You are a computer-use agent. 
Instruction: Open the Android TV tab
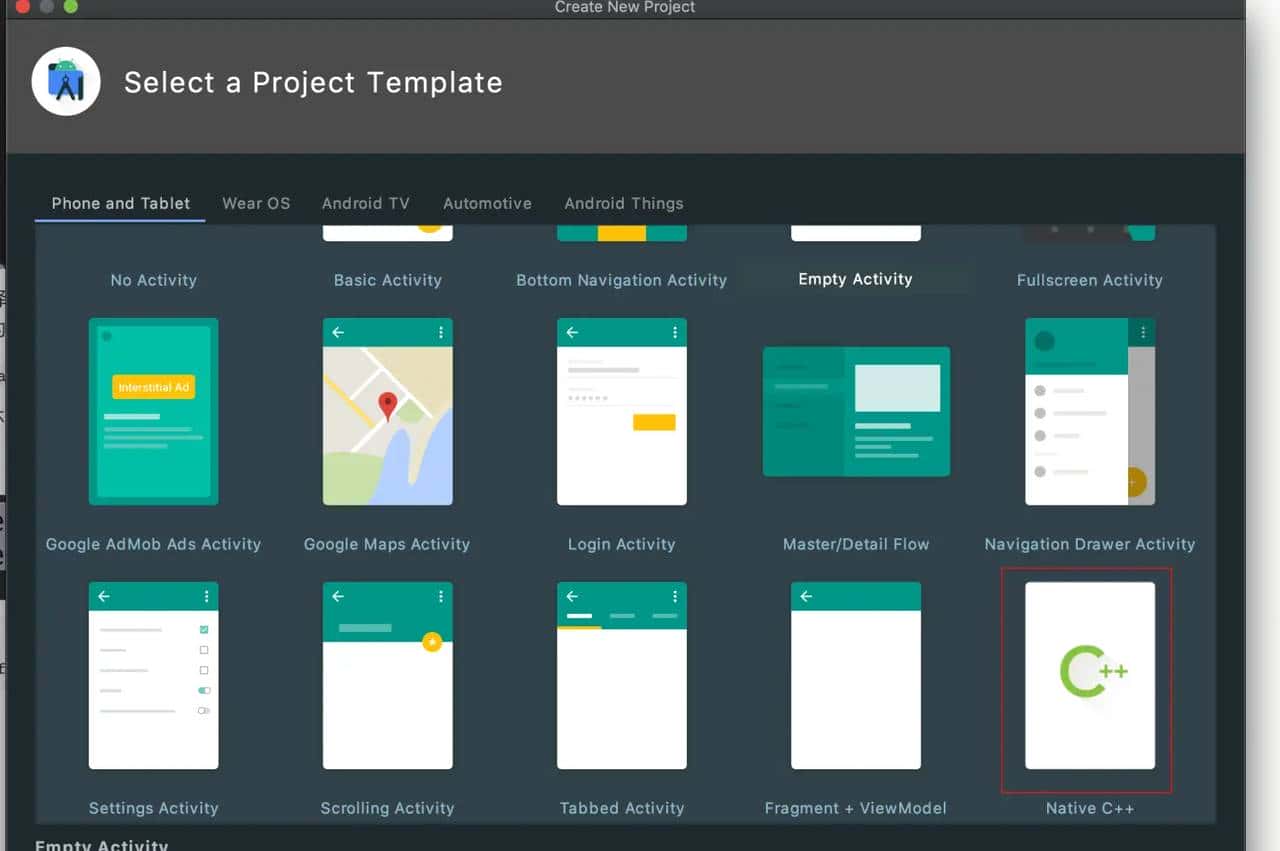pyautogui.click(x=366, y=203)
